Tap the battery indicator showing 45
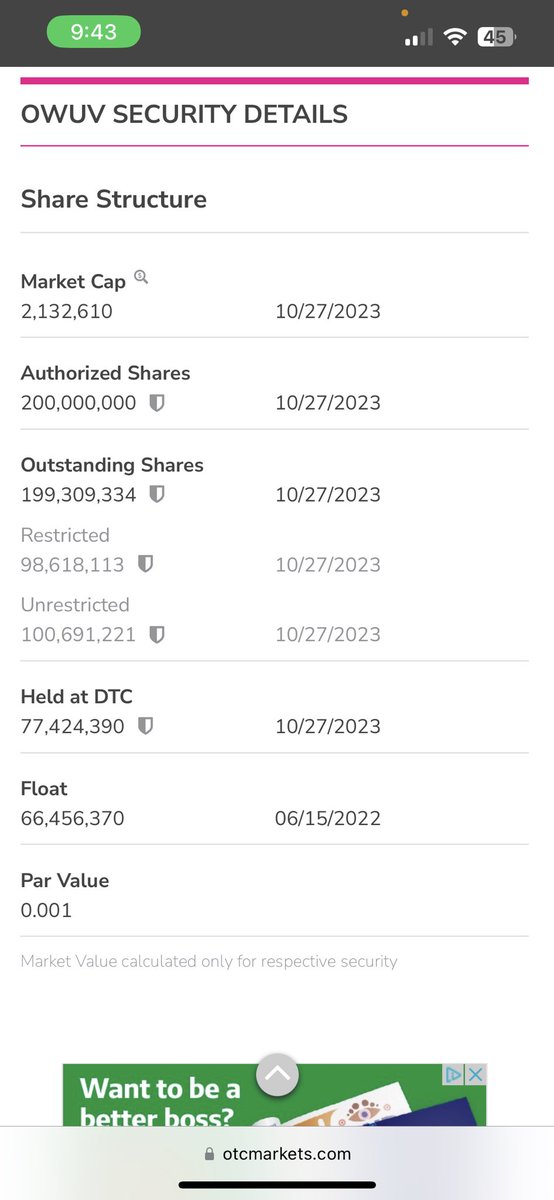Image resolution: width=554 pixels, height=1200 pixels. coord(497,37)
